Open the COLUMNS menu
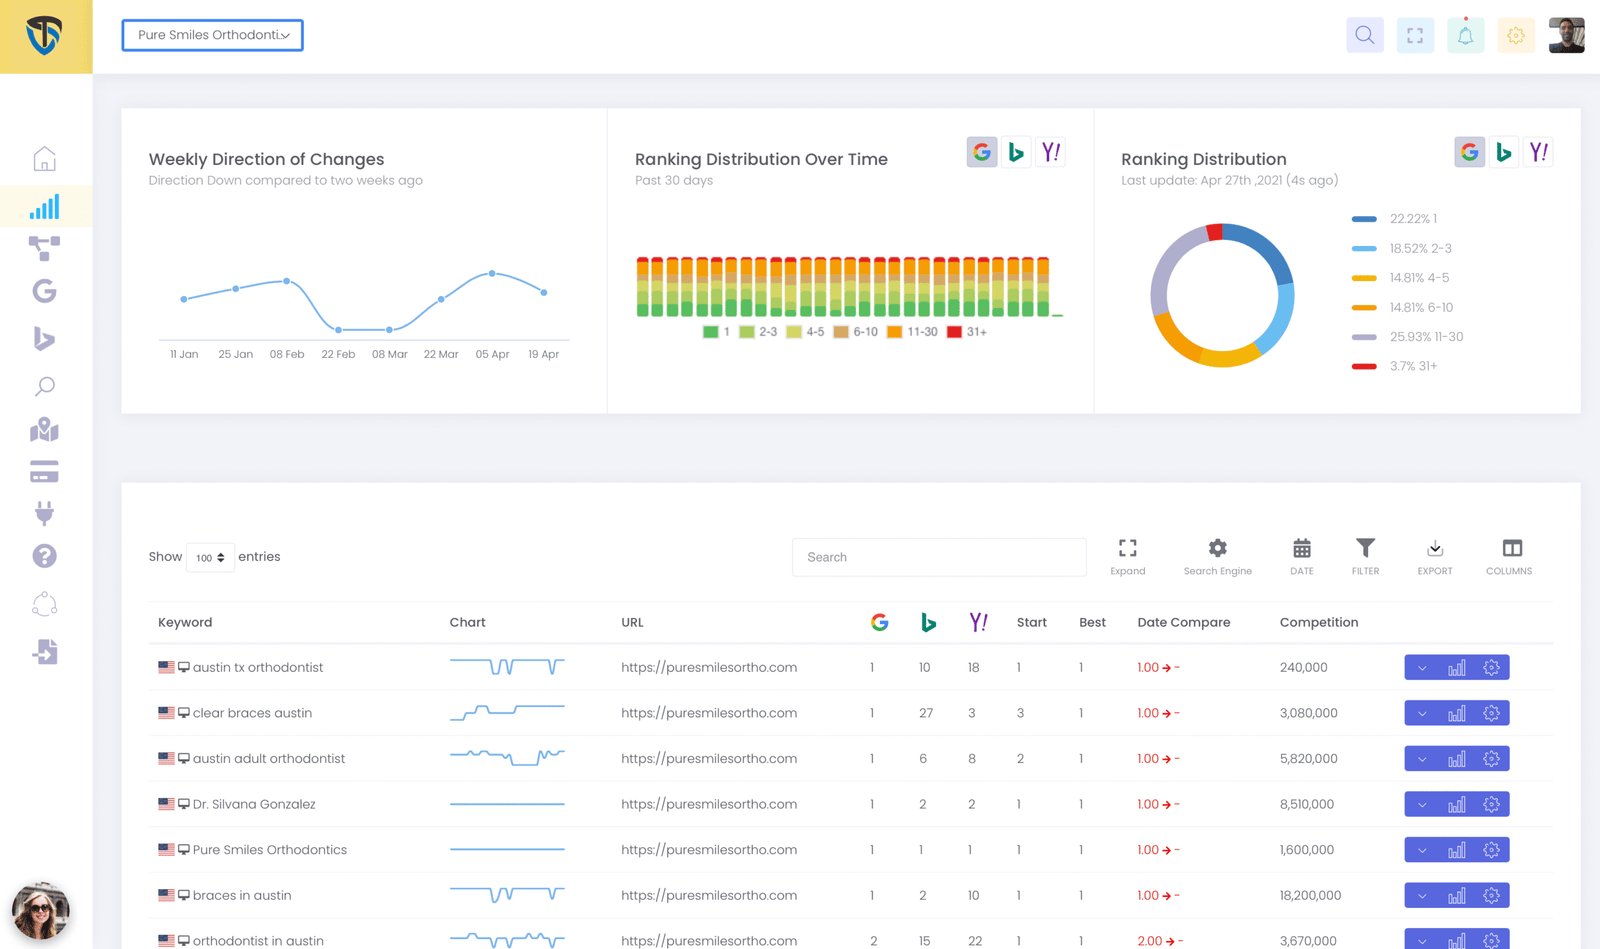Image resolution: width=1600 pixels, height=949 pixels. [x=1509, y=557]
